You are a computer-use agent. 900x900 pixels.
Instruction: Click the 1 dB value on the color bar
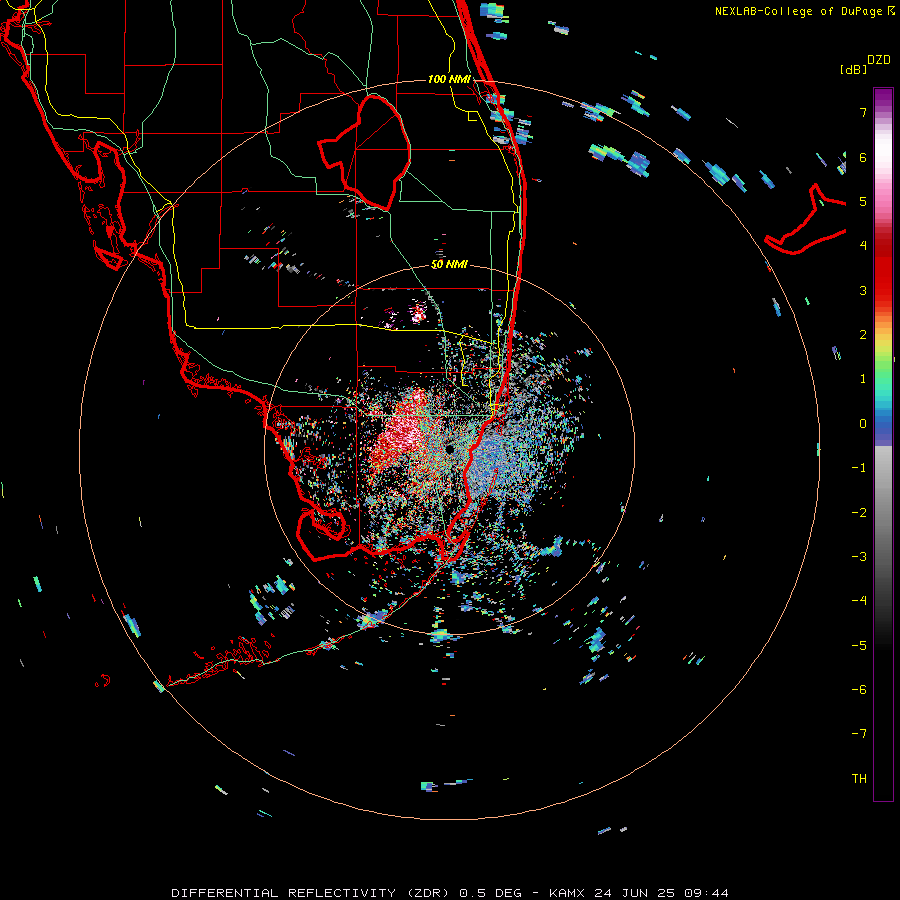click(x=863, y=379)
